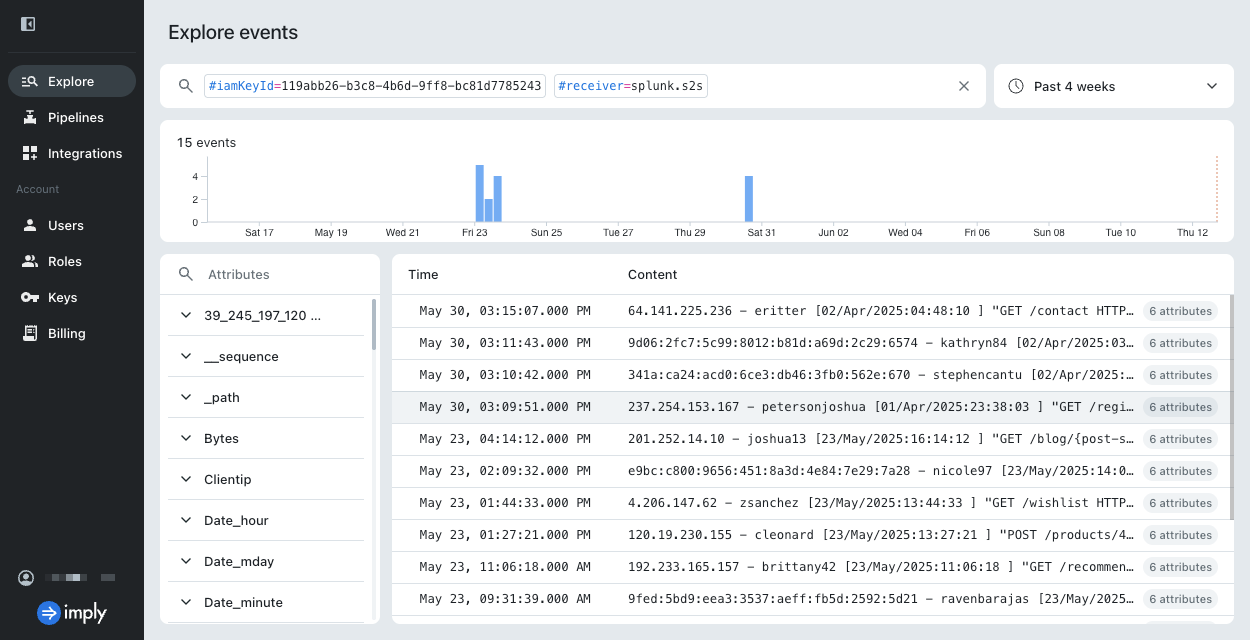Open the Roles page
1250x640 pixels.
click(x=72, y=261)
